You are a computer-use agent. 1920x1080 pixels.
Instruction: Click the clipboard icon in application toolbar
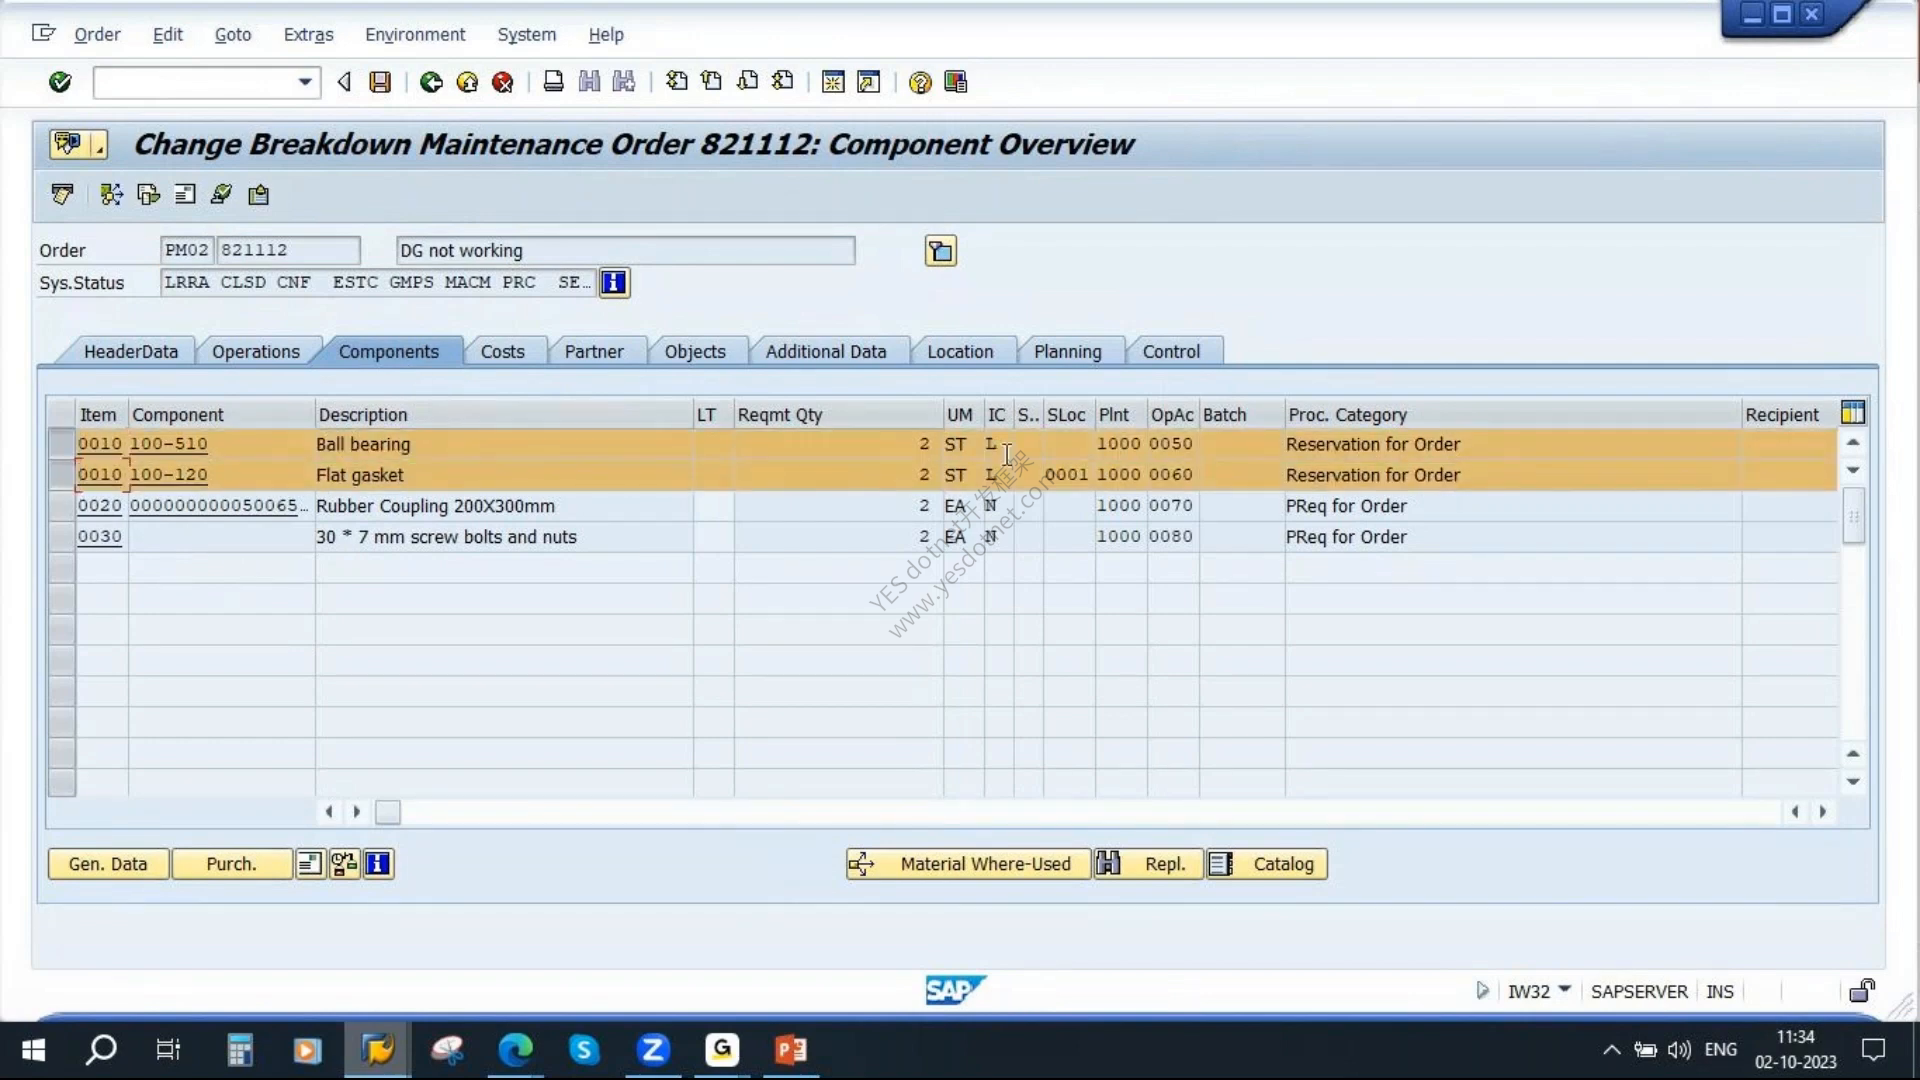pos(258,194)
